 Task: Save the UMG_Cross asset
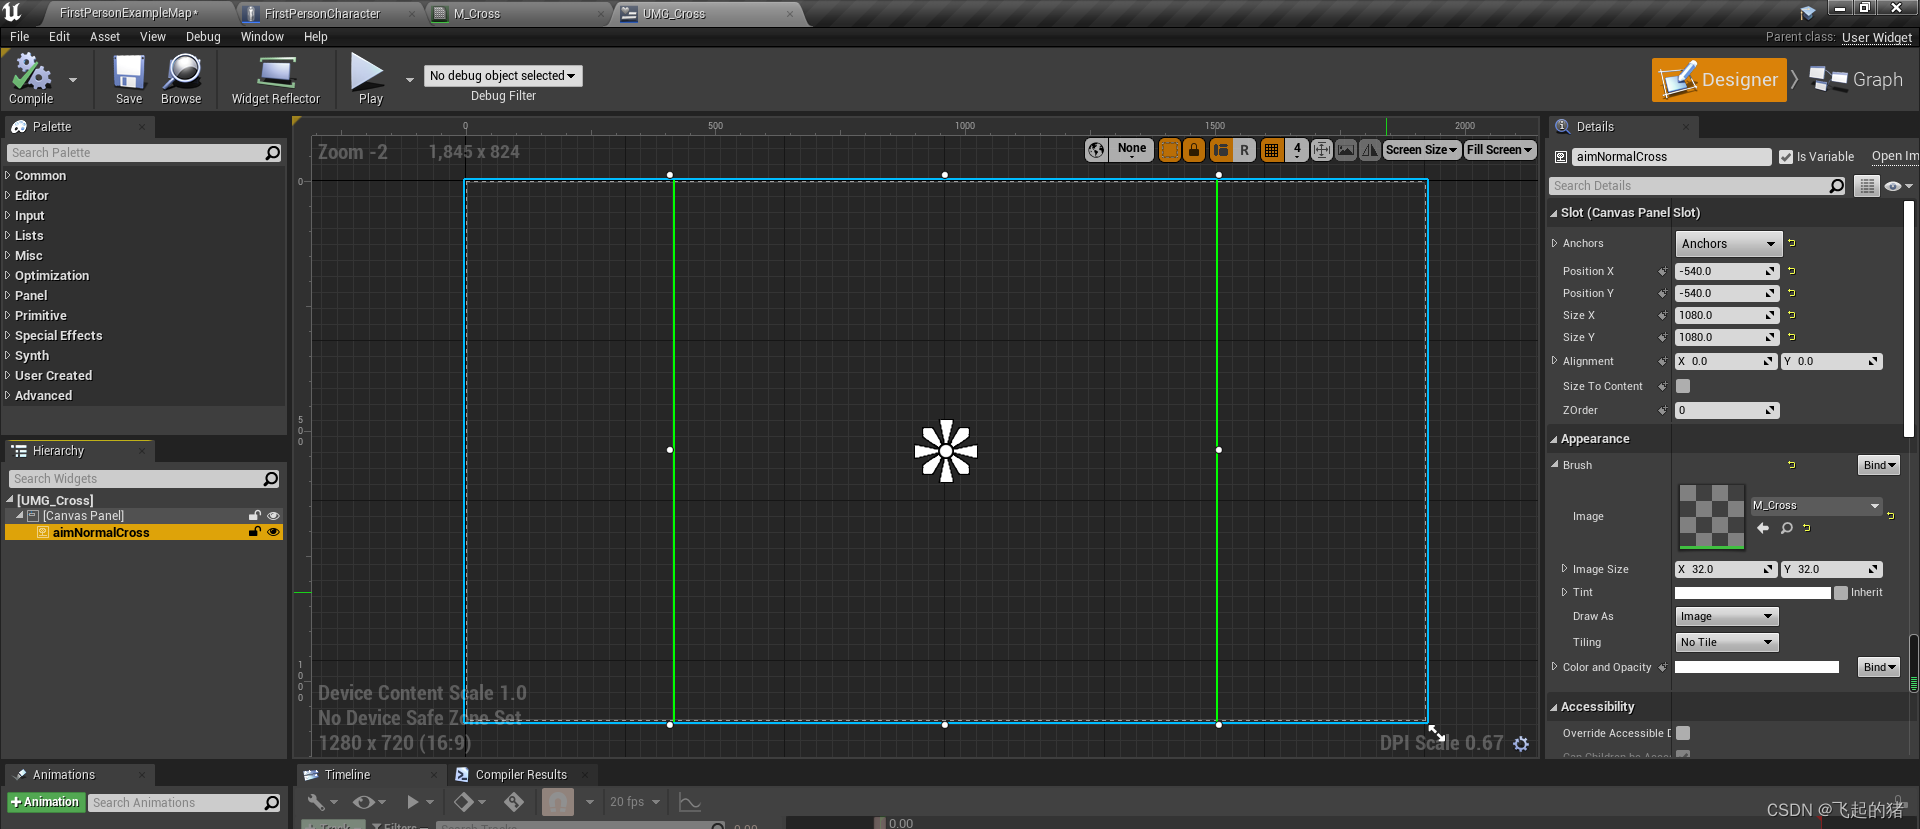129,79
